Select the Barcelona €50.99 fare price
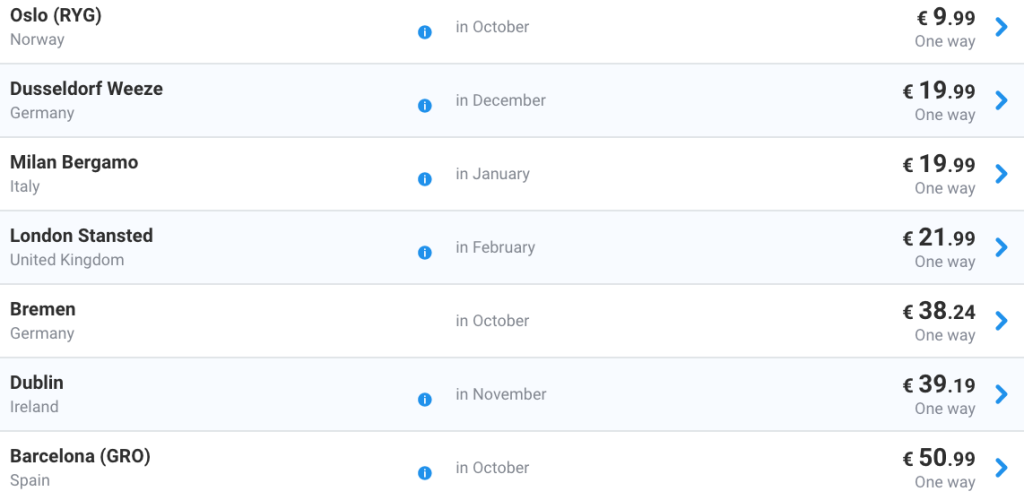This screenshot has height=500, width=1024. 939,458
